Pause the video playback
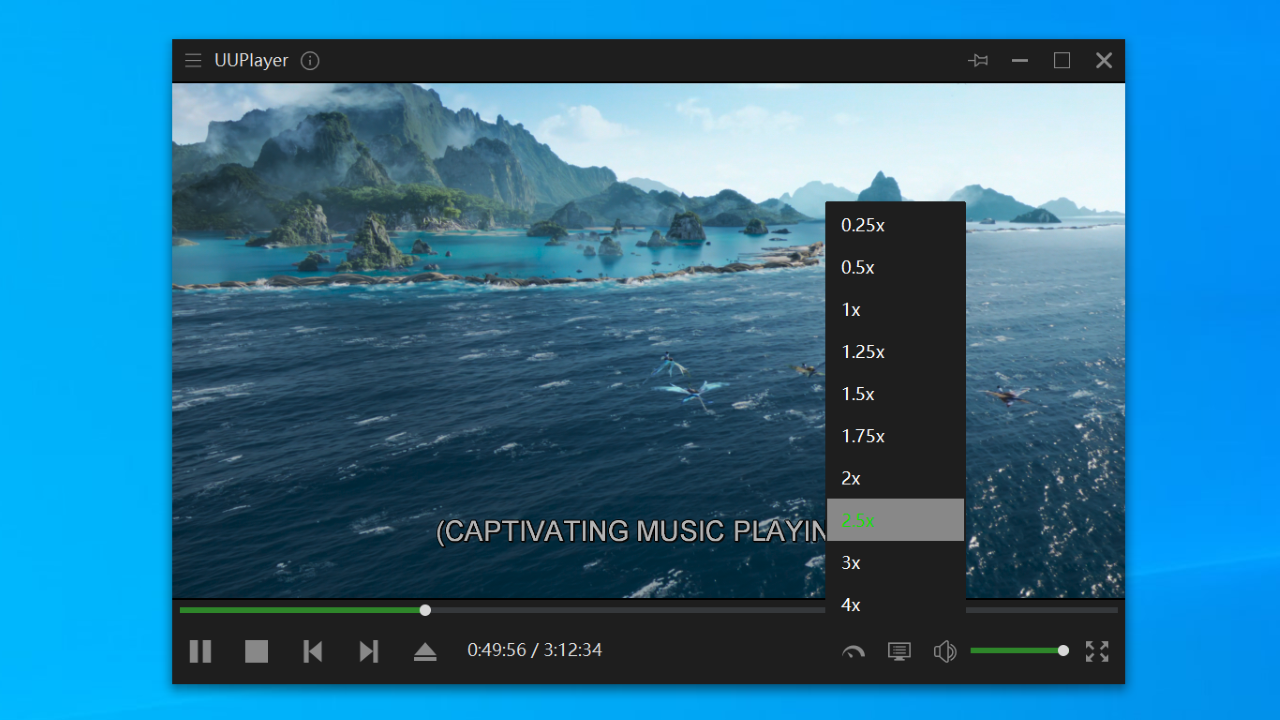Viewport: 1280px width, 720px height. [200, 652]
